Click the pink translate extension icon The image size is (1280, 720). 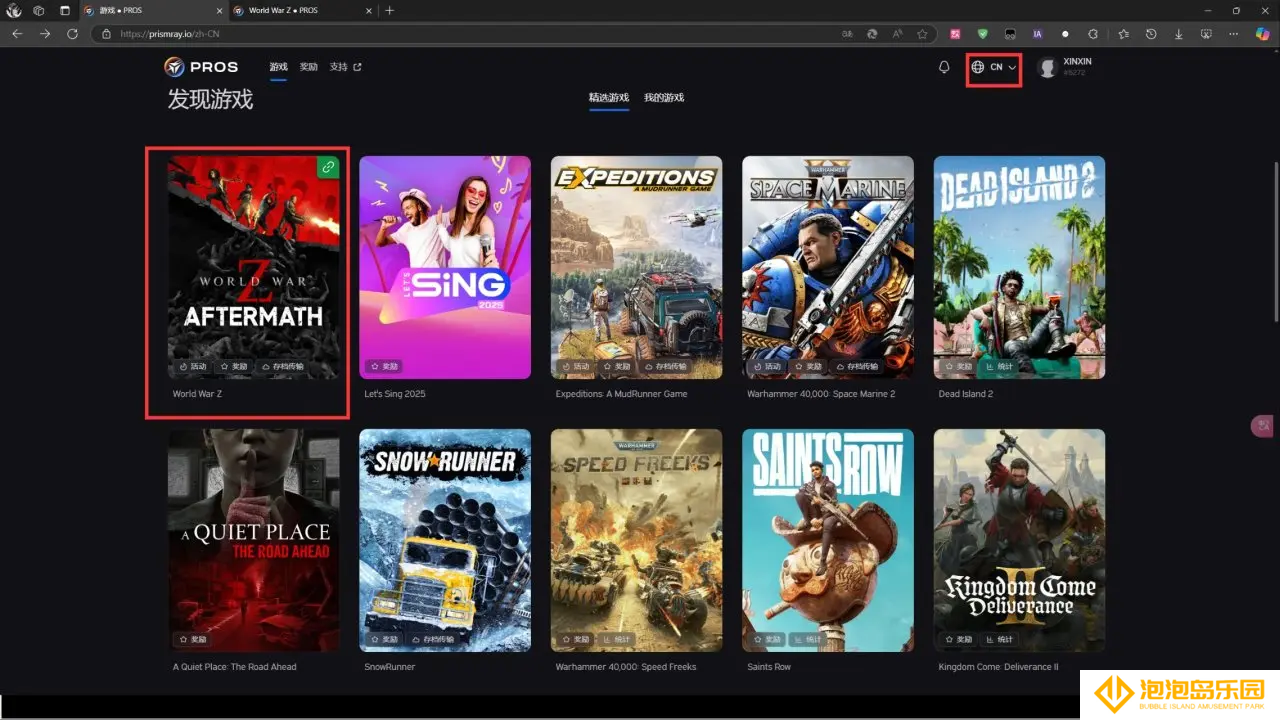click(955, 33)
